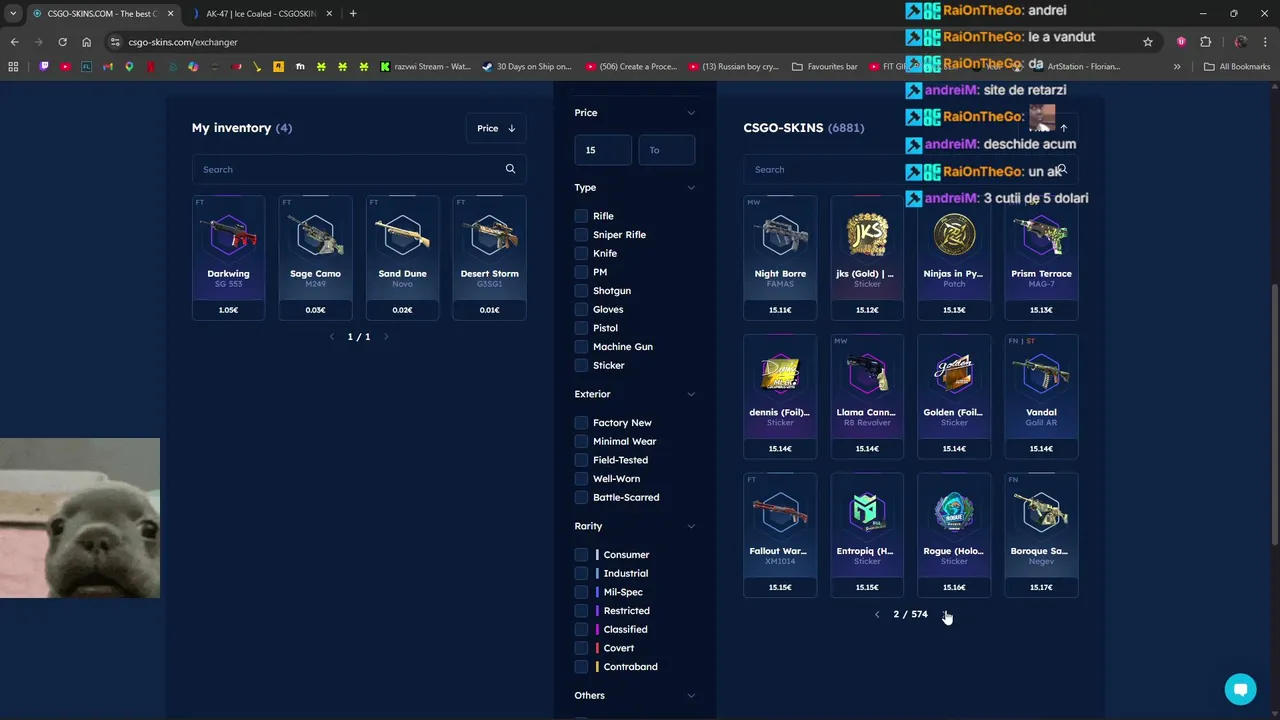Image resolution: width=1280 pixels, height=720 pixels.
Task: Click the minimum price field showing 15
Action: point(603,150)
